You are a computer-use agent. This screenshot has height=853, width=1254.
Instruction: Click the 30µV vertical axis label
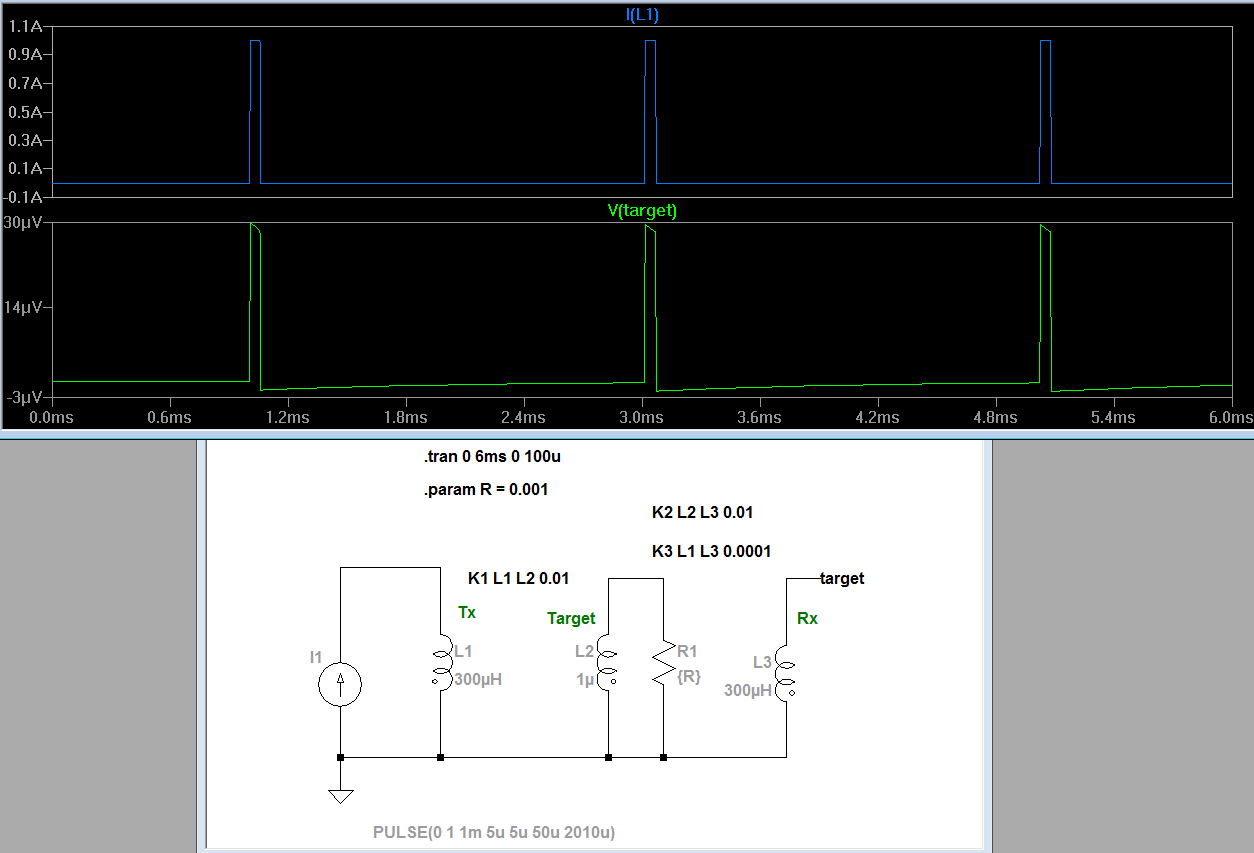tap(23, 222)
